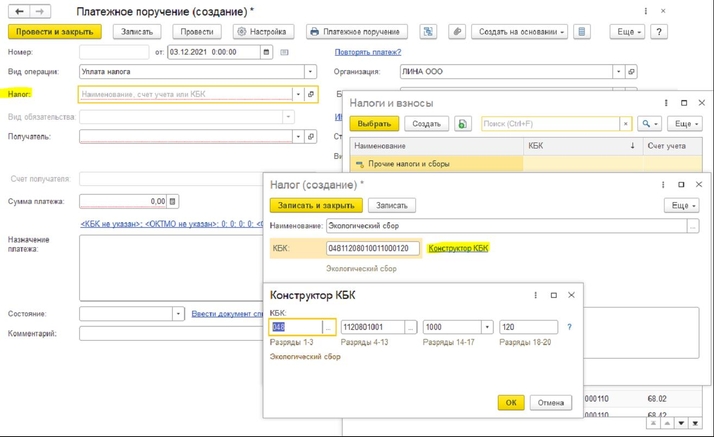Click the green create-copy icon next to Создать
This screenshot has width=714, height=437.
coord(462,124)
